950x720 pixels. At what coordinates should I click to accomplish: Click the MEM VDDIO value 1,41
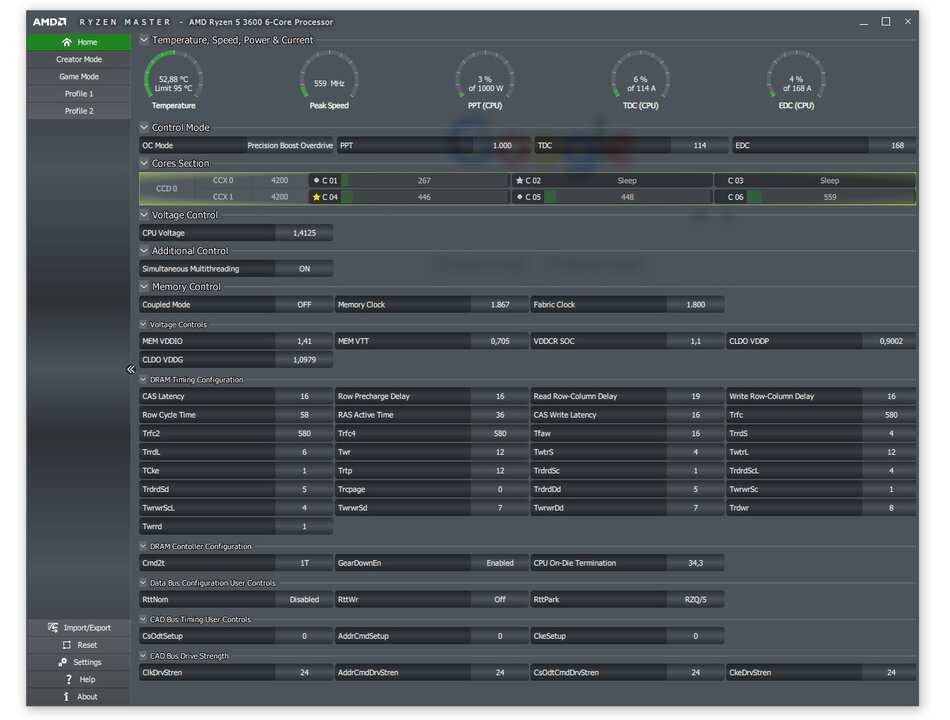point(304,341)
